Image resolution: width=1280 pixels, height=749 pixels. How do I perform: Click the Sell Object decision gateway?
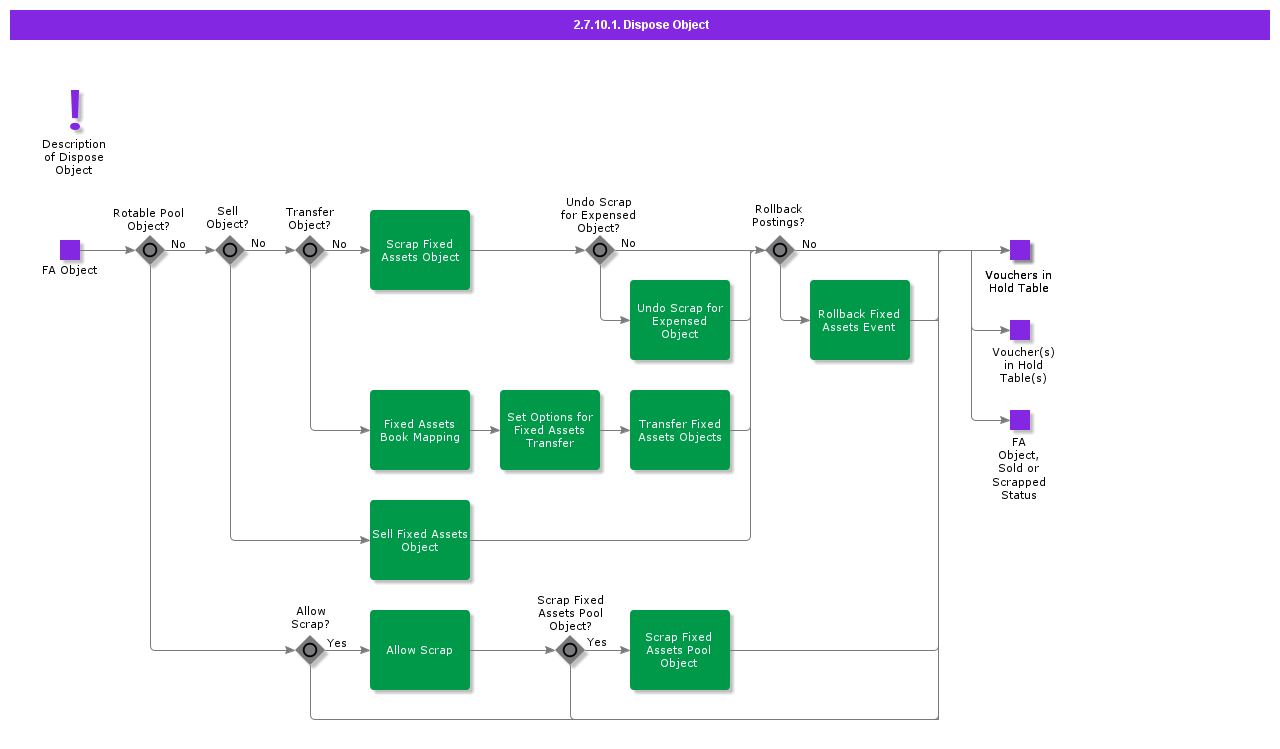tap(230, 250)
